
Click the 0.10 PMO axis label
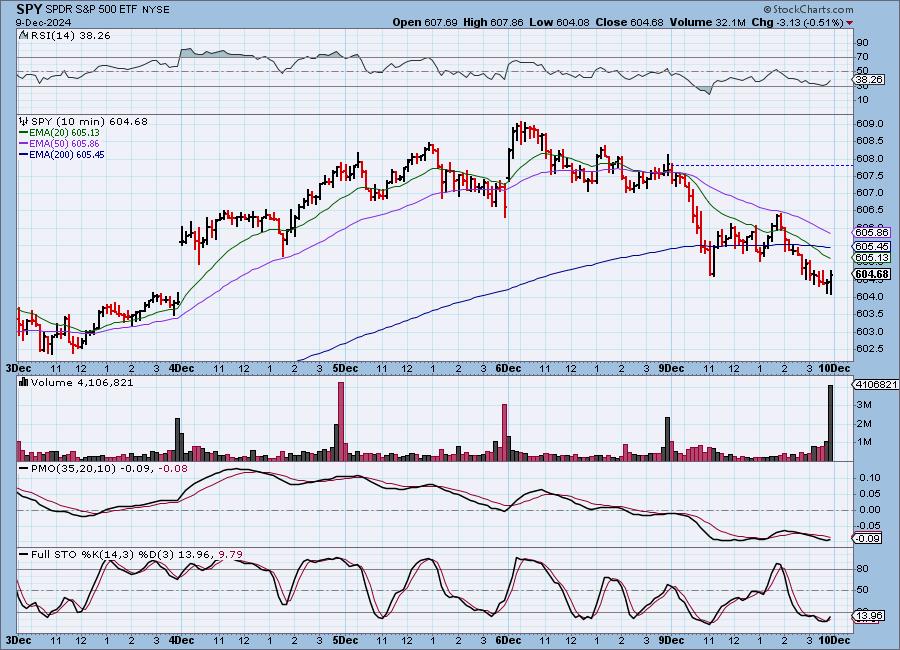click(870, 478)
